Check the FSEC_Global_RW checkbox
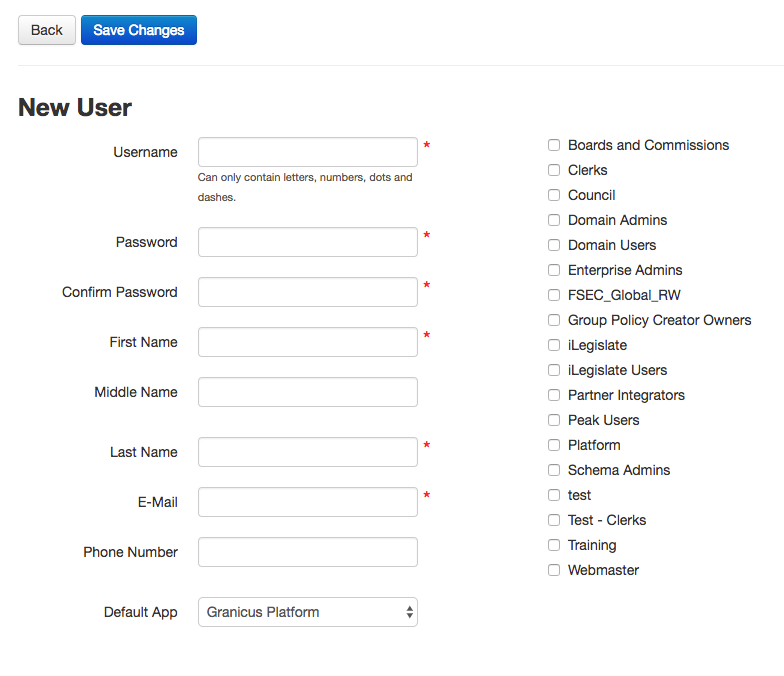 click(554, 295)
